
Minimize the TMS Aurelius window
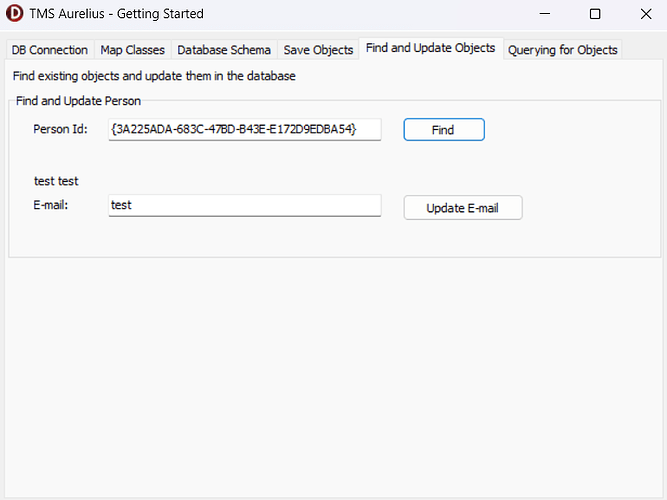coord(544,14)
